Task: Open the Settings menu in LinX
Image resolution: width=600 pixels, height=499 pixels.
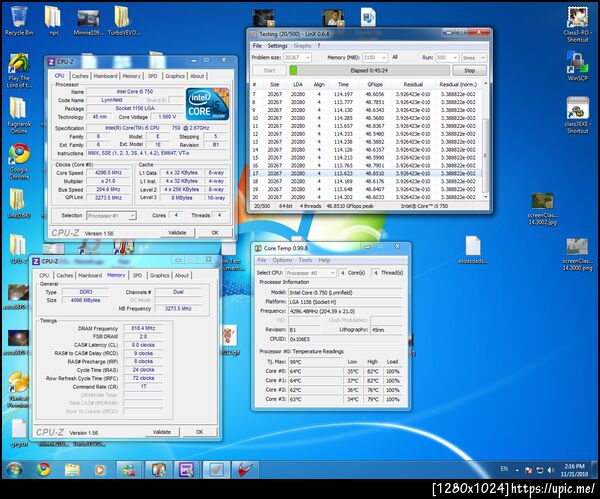Action: click(277, 46)
